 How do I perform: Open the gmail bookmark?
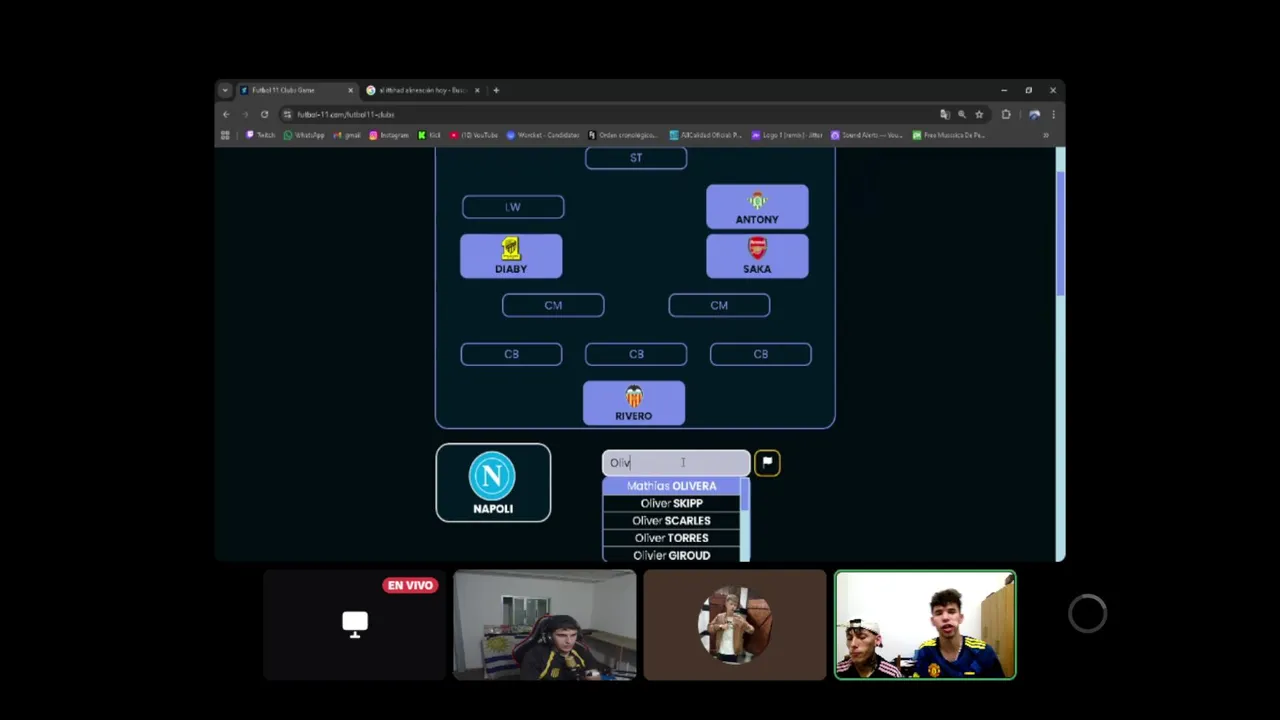(348, 135)
